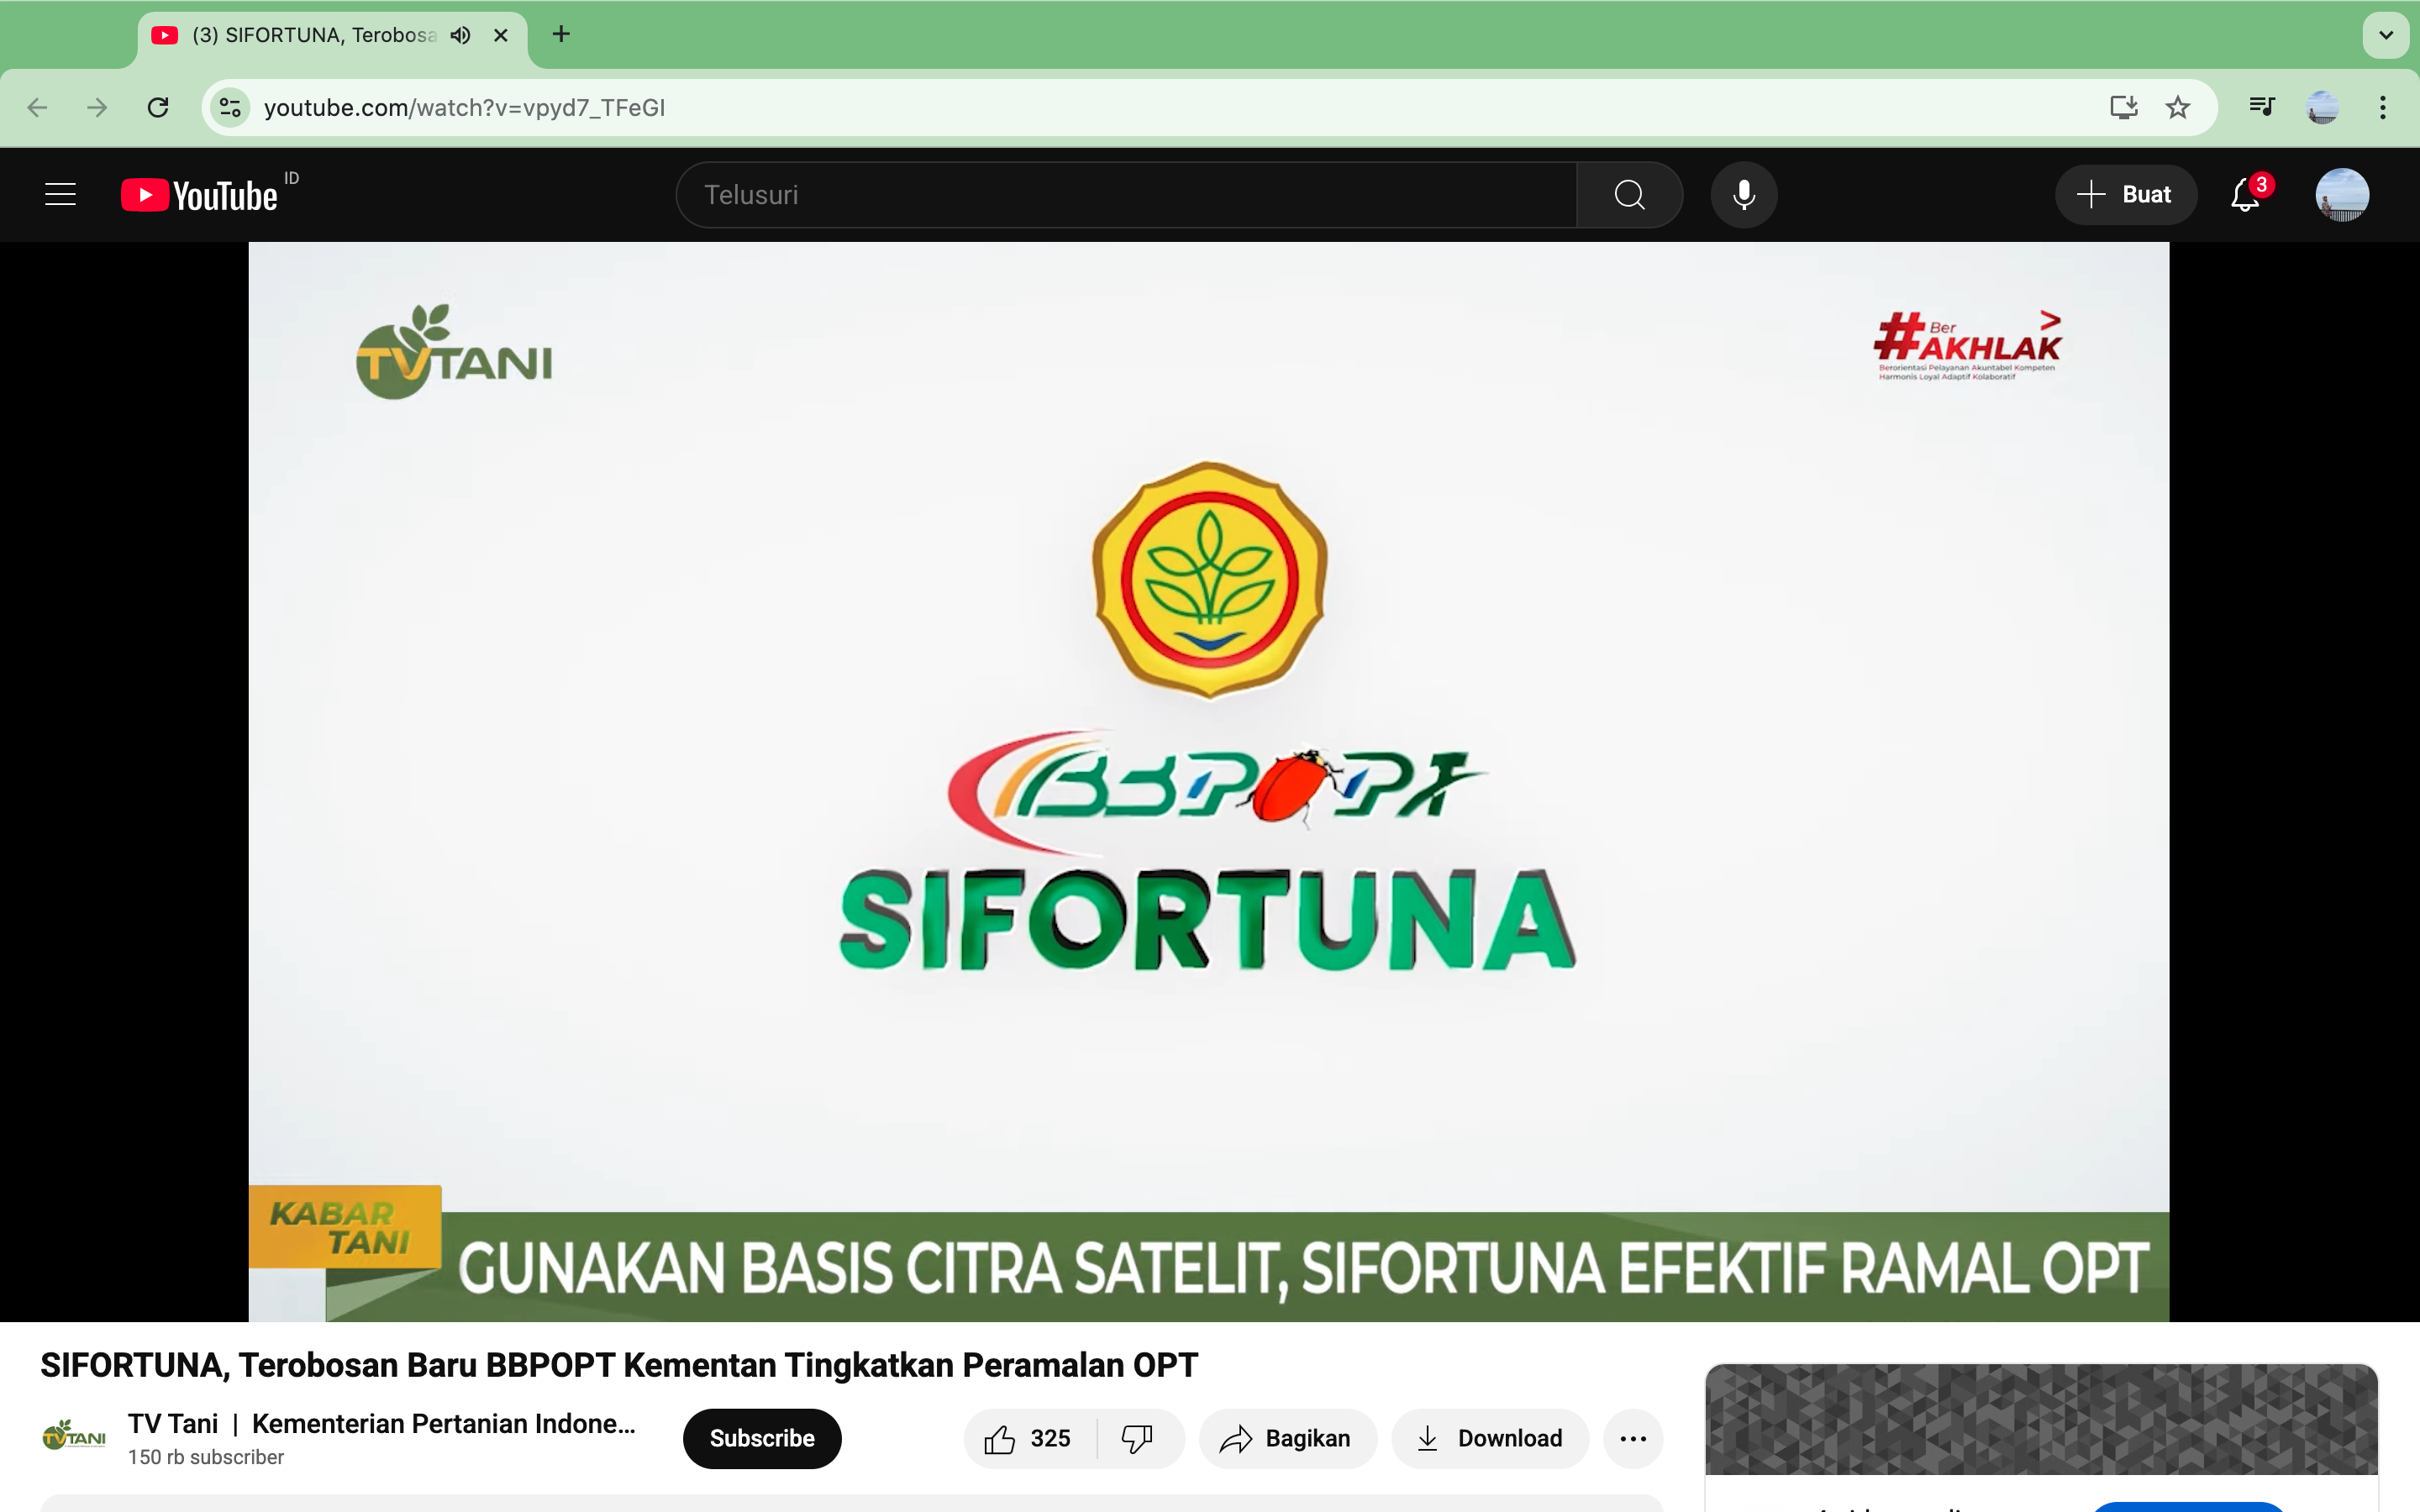Install app icon in address bar
This screenshot has width=2420, height=1512.
tap(2123, 107)
